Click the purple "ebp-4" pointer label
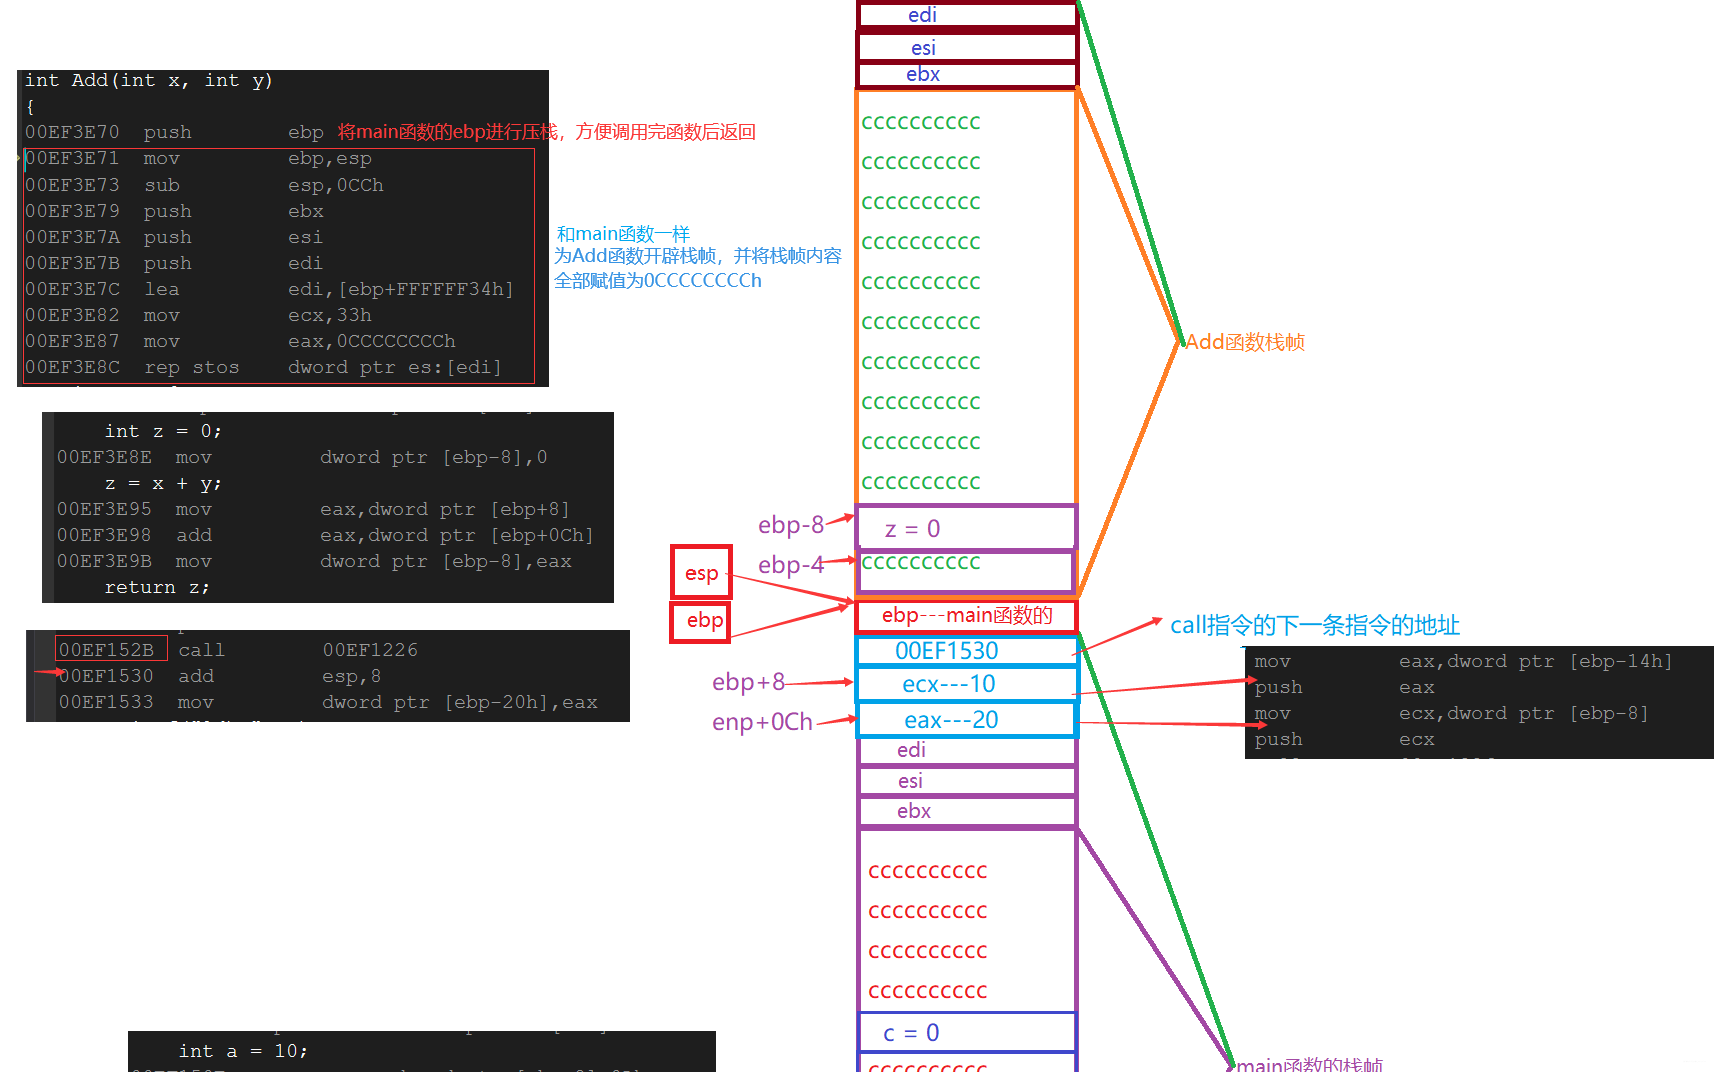The height and width of the screenshot is (1072, 1715). tap(791, 565)
